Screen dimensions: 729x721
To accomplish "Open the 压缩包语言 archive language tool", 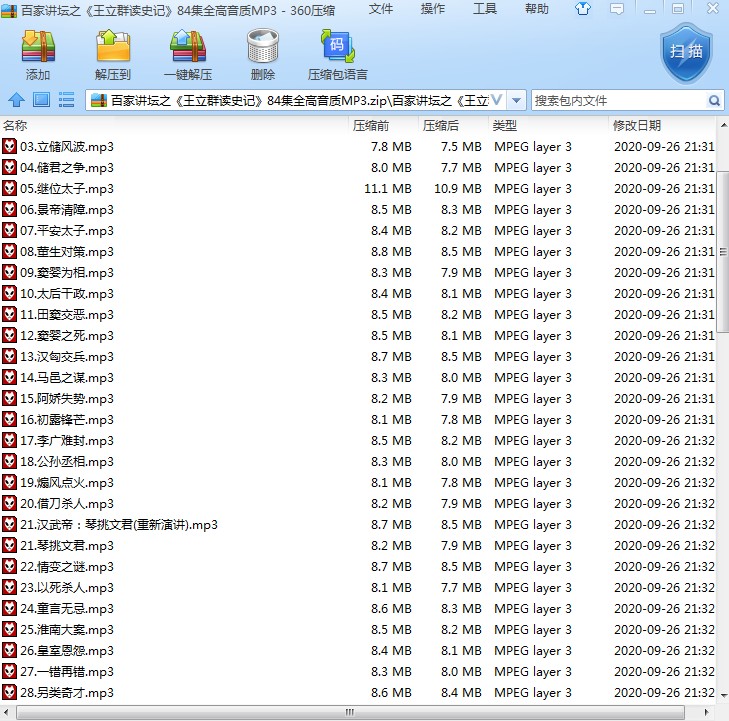I will coord(337,54).
